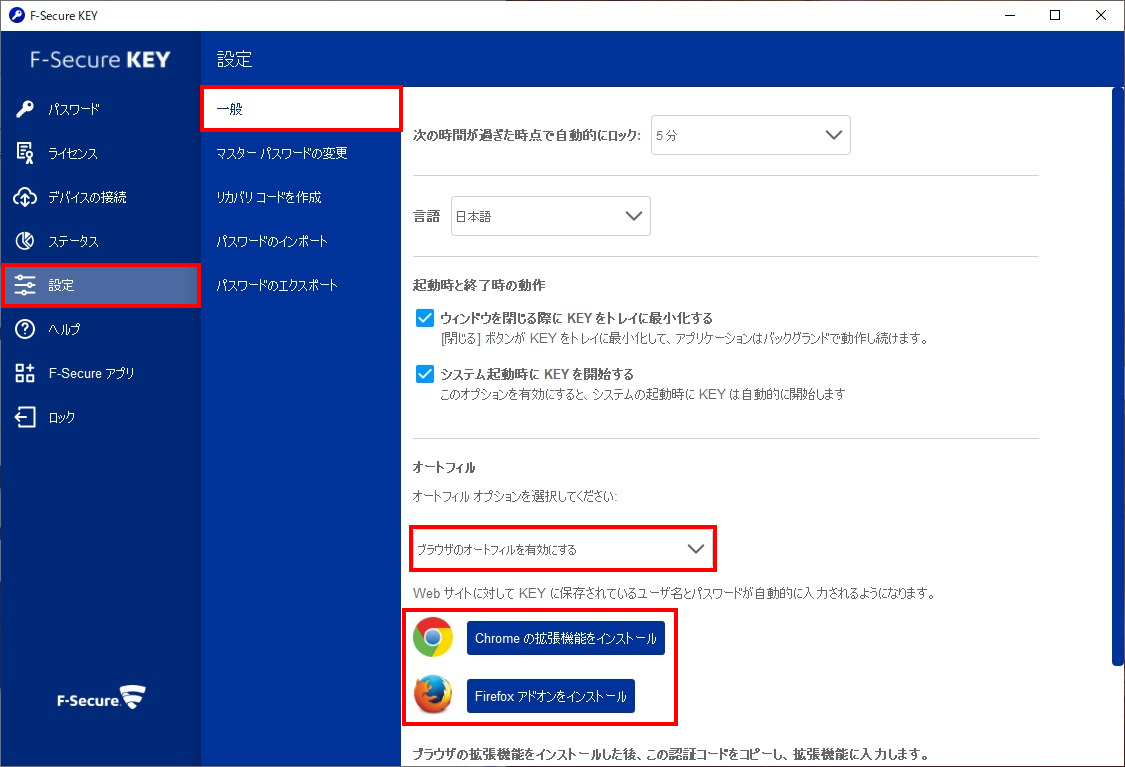Image resolution: width=1125 pixels, height=767 pixels.
Task: Expand the ブラウザのオートフィルを有効にする dropdown
Action: coord(562,549)
